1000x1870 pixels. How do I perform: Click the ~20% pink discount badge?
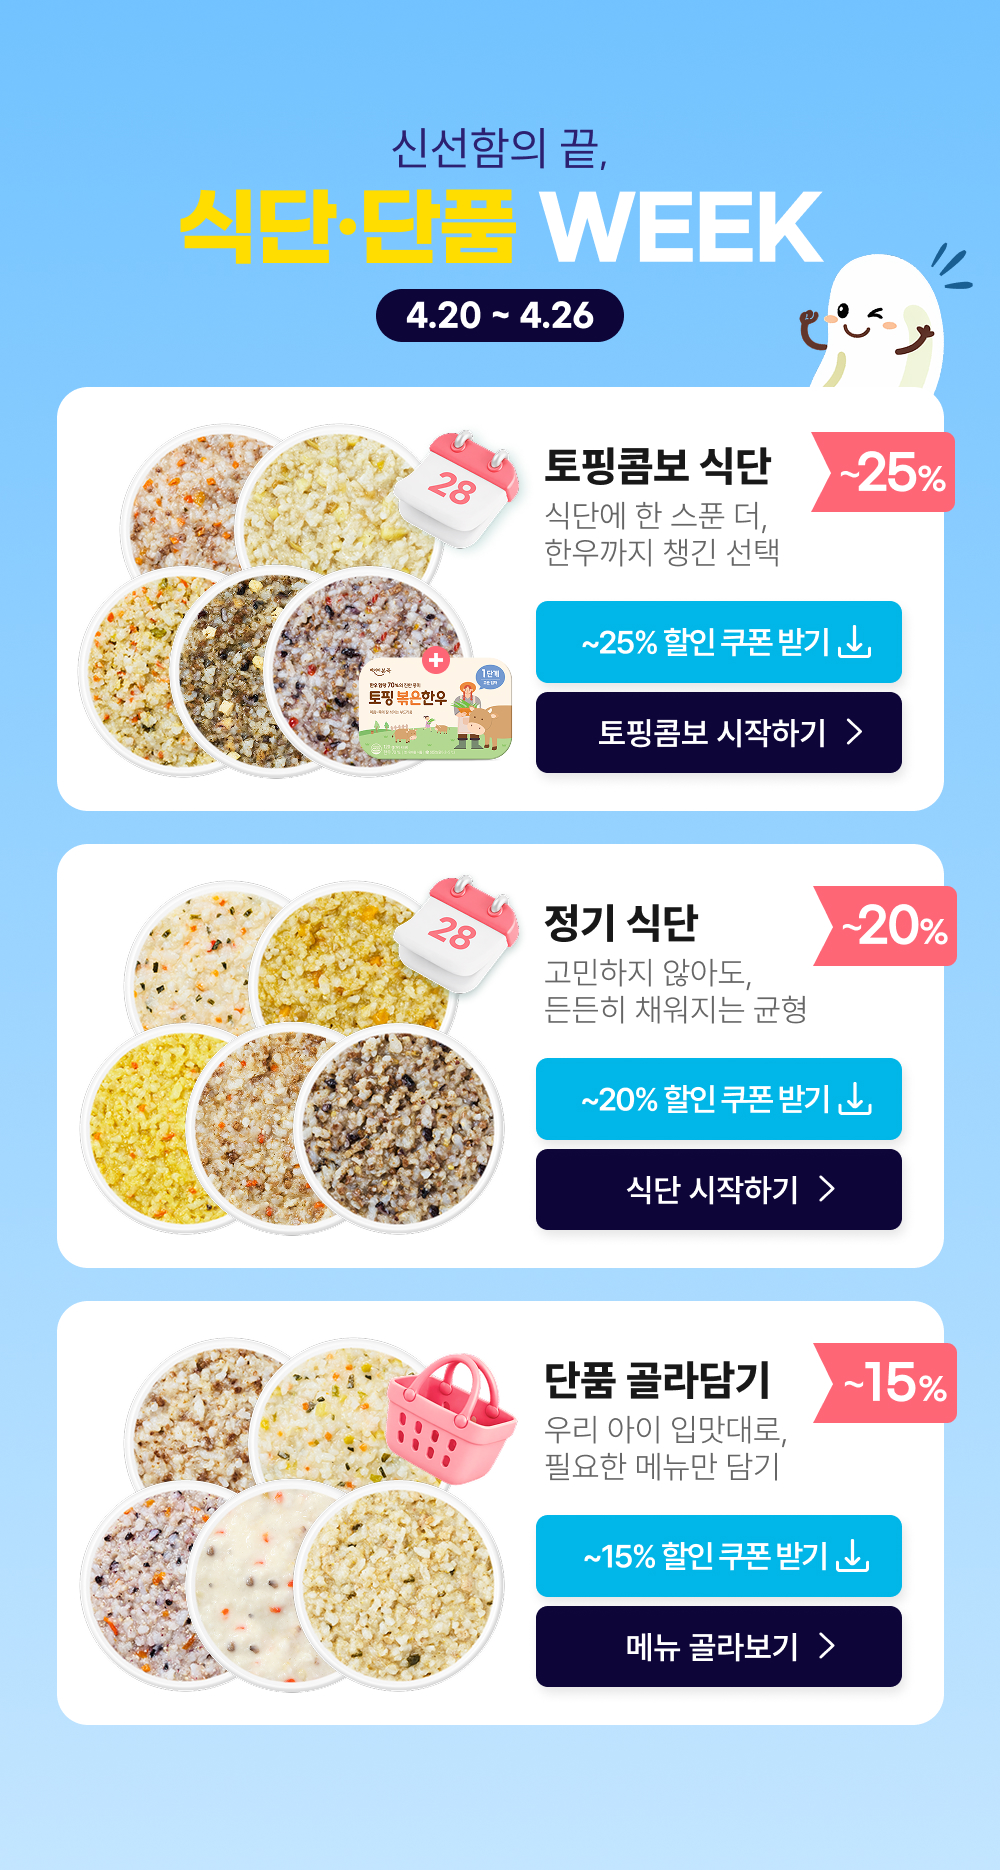click(x=889, y=926)
